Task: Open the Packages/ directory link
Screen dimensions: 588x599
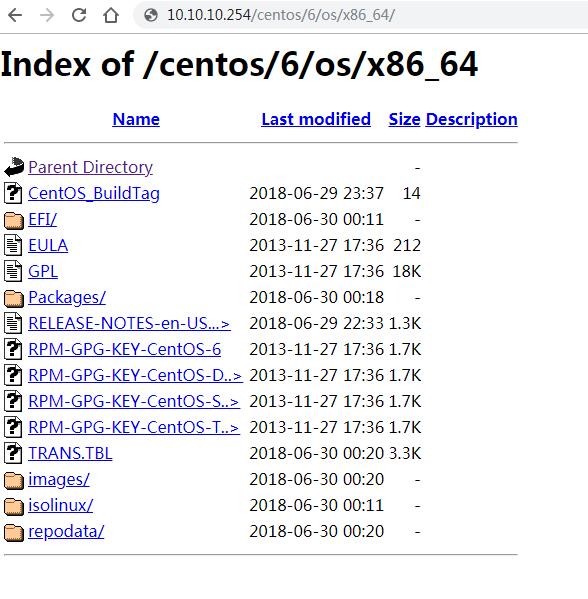Action: (67, 298)
